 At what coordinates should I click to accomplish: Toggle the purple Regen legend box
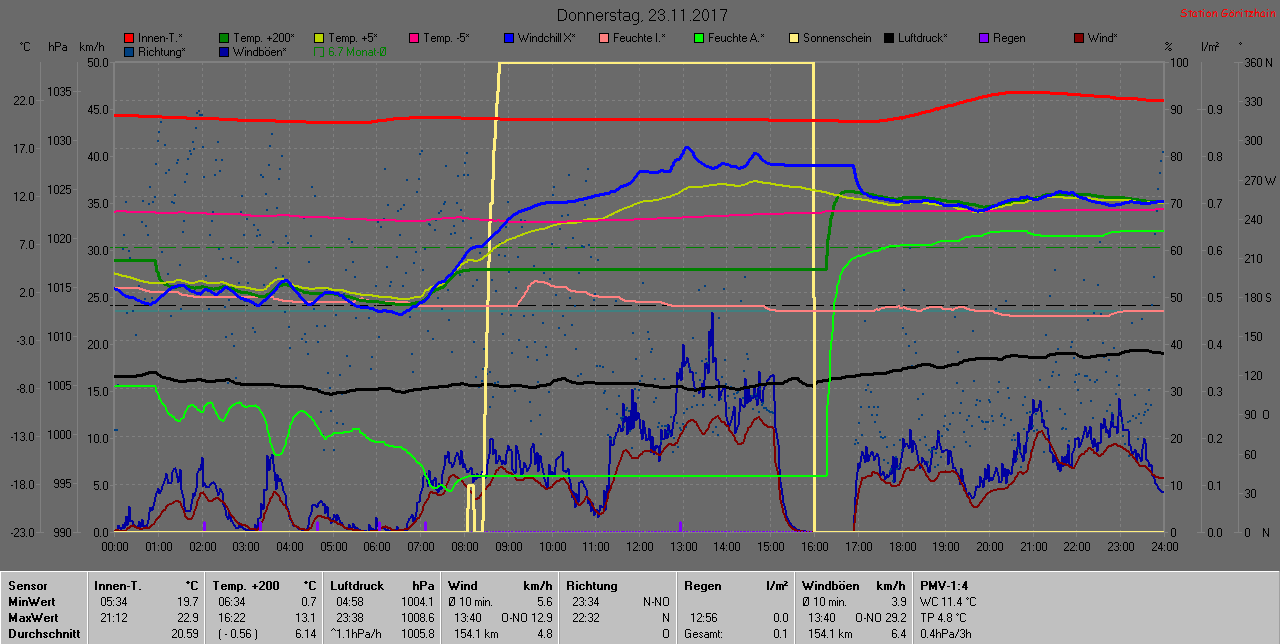pos(984,38)
